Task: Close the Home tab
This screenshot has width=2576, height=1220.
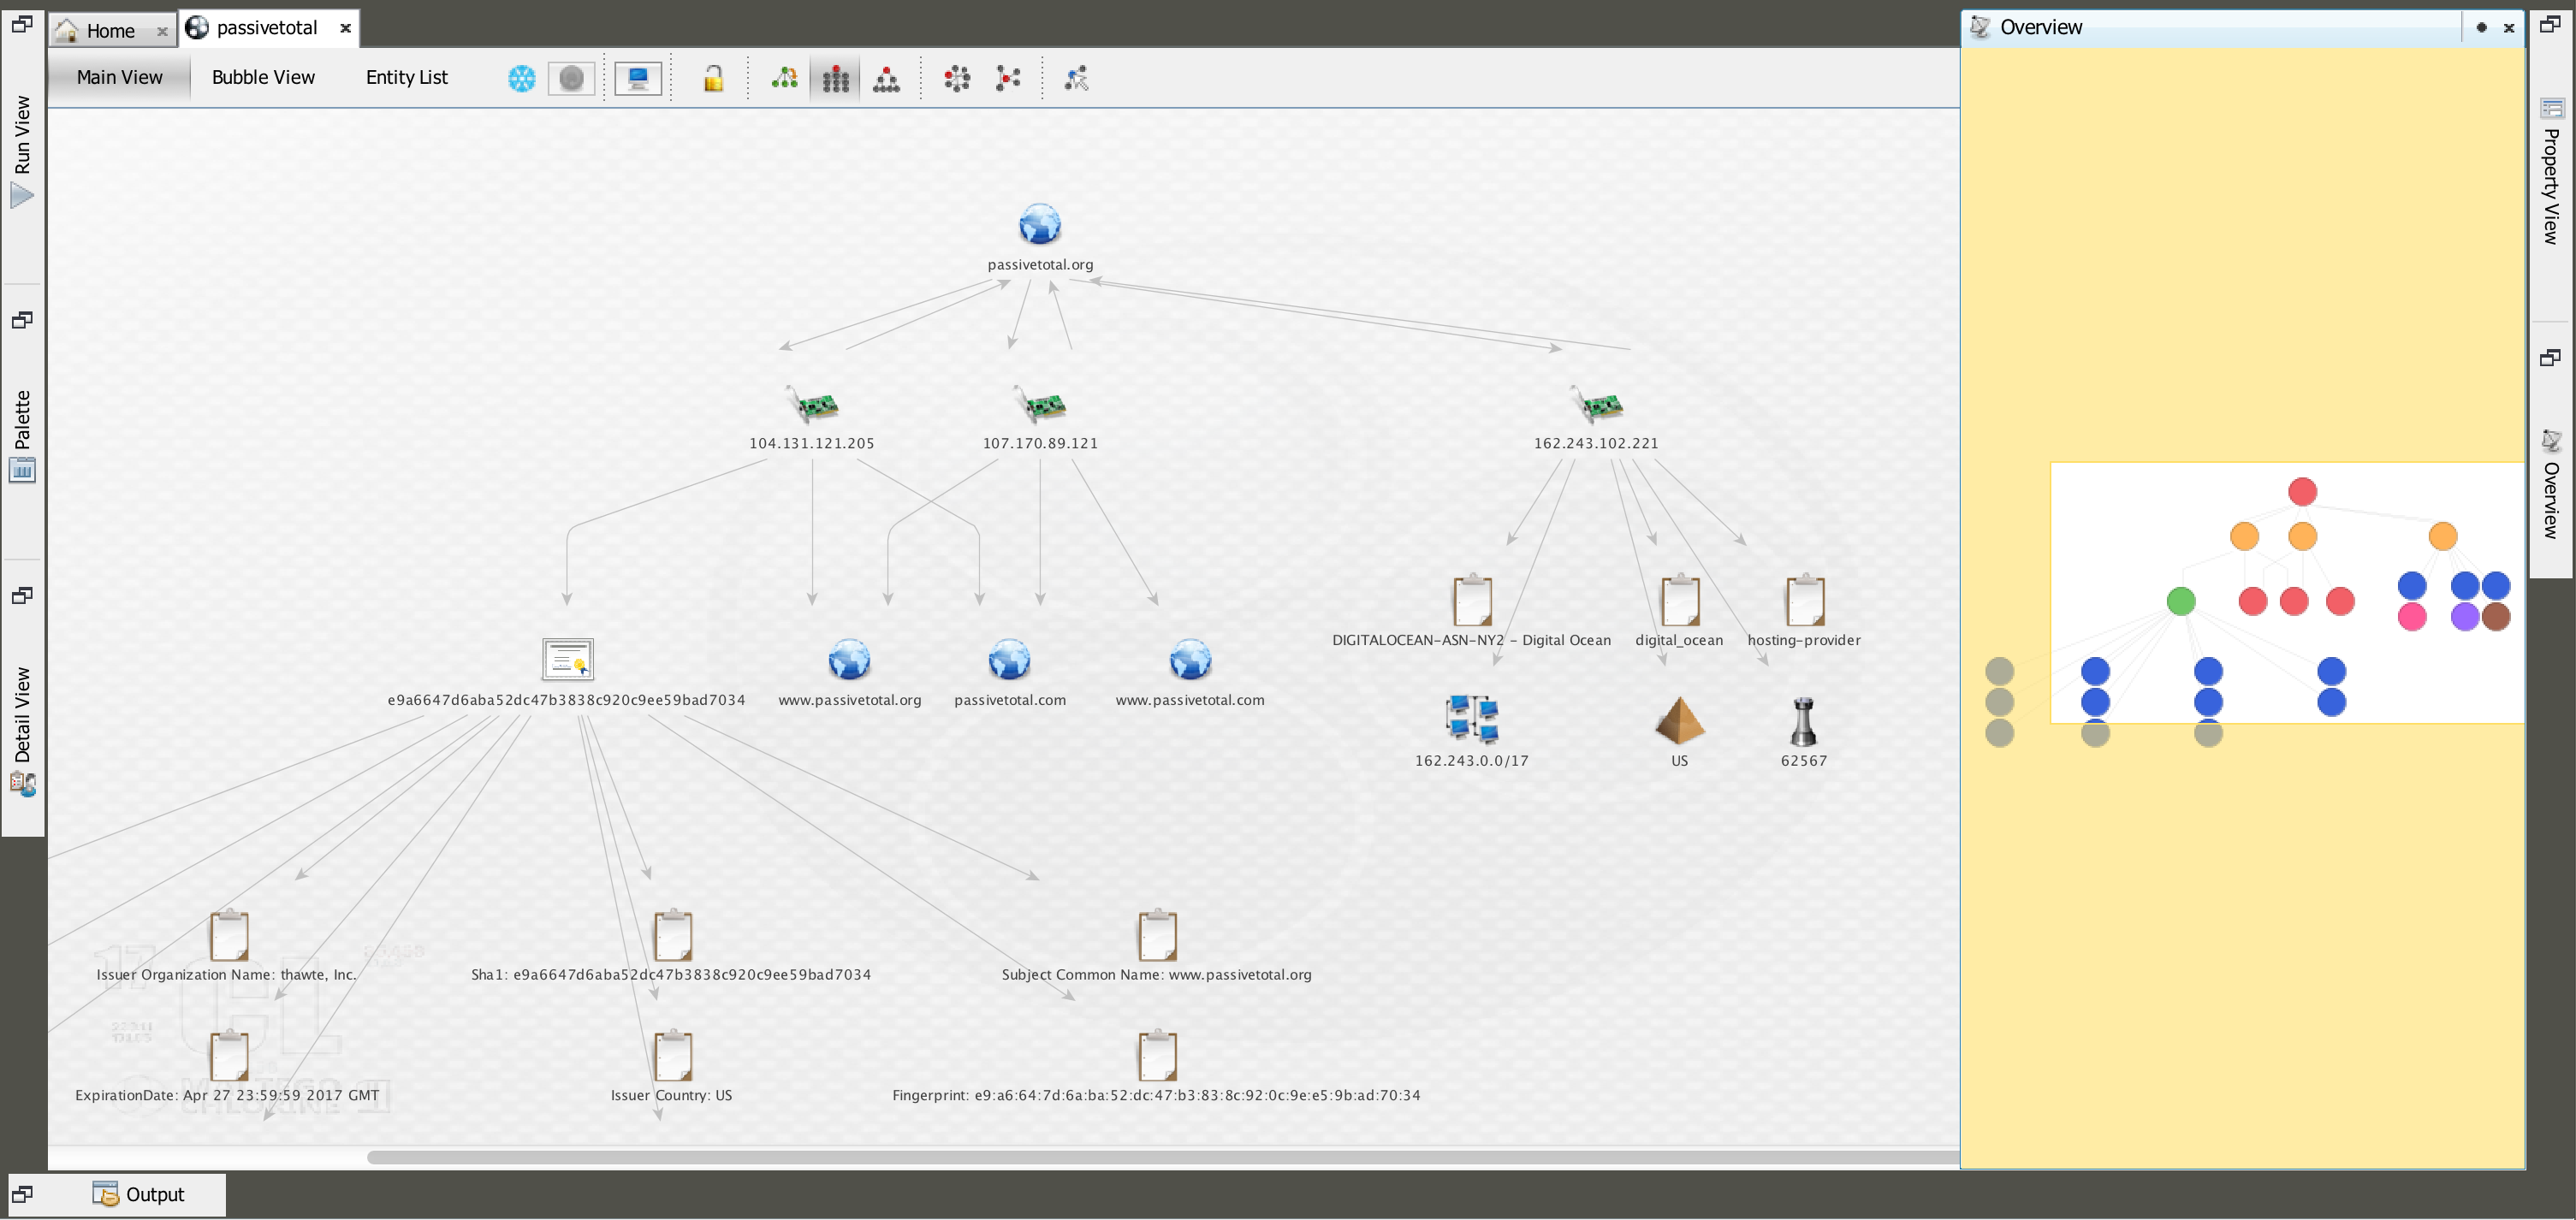Action: tap(162, 31)
